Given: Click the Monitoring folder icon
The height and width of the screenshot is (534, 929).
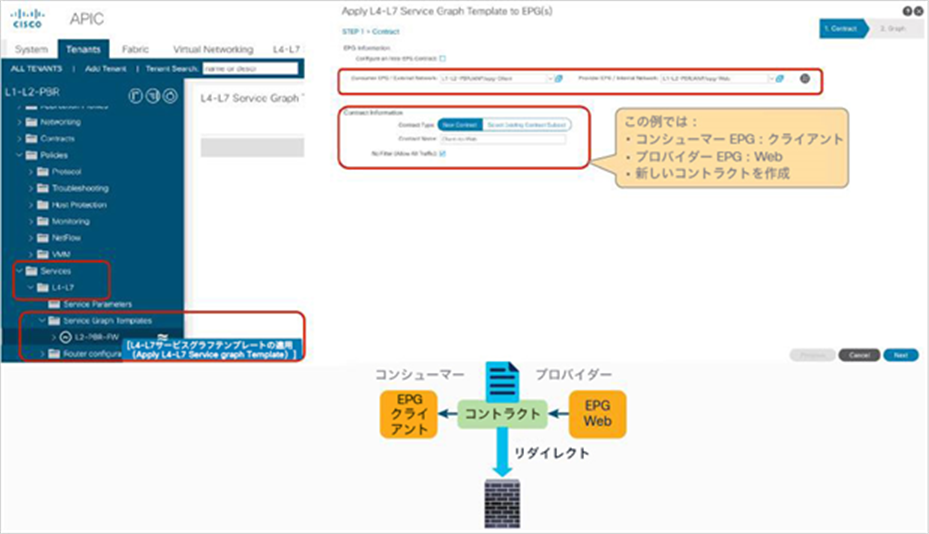Looking at the screenshot, I should click(43, 222).
